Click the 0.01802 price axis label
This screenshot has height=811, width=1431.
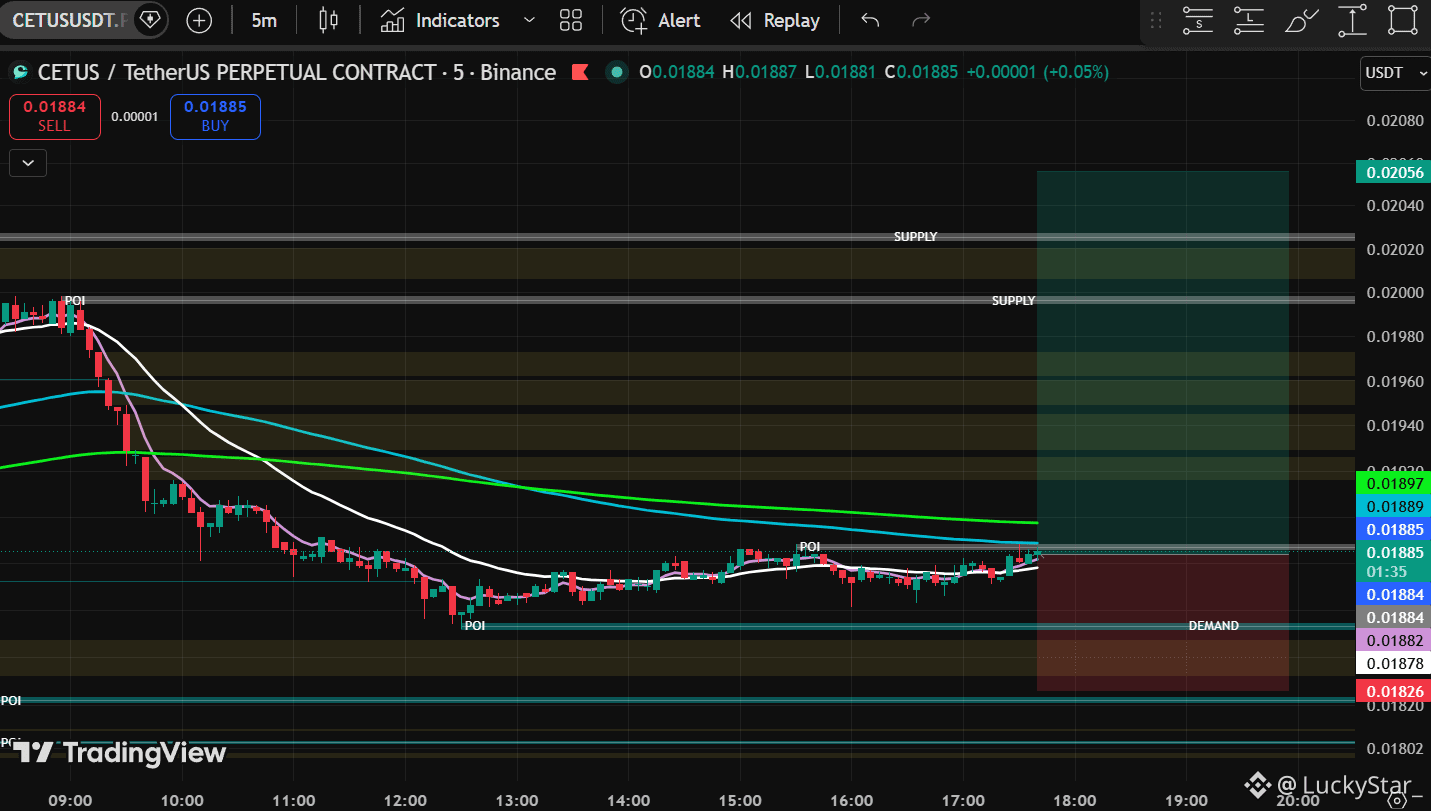point(1394,749)
